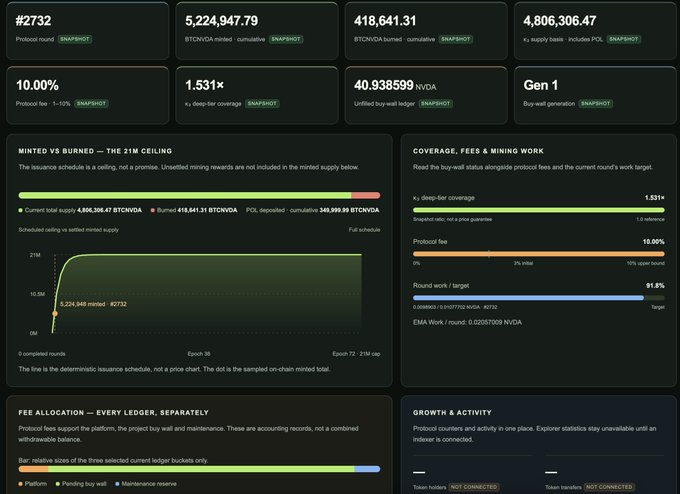Select the orange Platform legend dot
Screen dimensions: 680x494
20,484
